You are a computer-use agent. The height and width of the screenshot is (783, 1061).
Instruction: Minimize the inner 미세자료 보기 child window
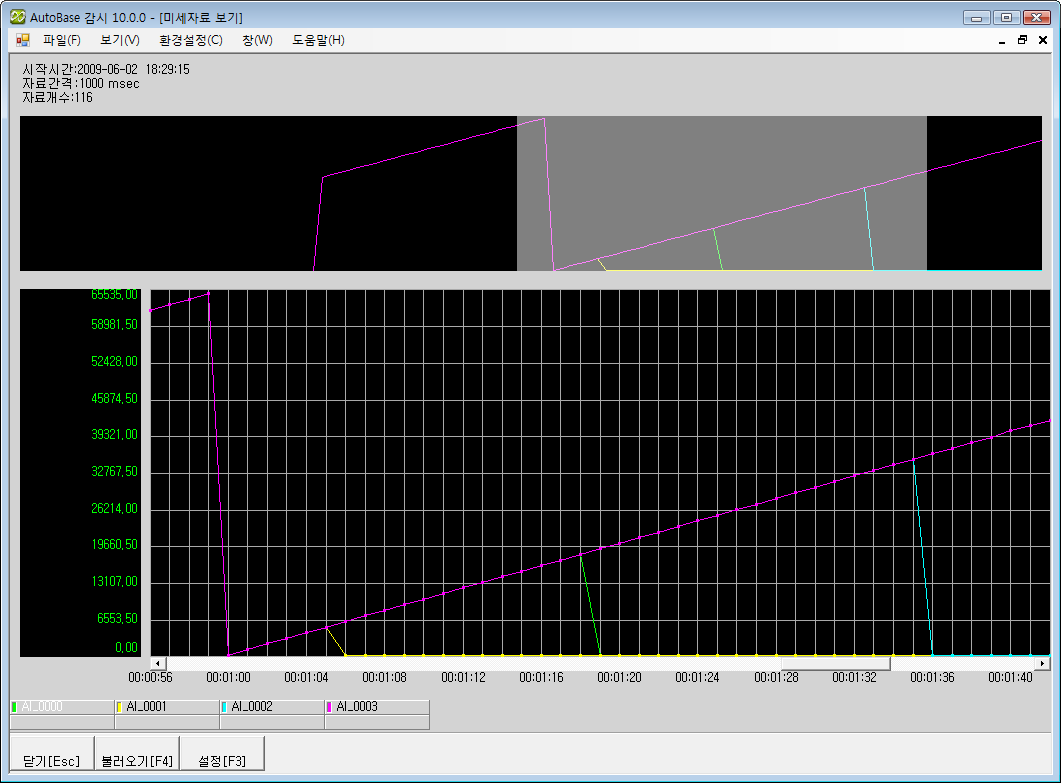pyautogui.click(x=1002, y=40)
